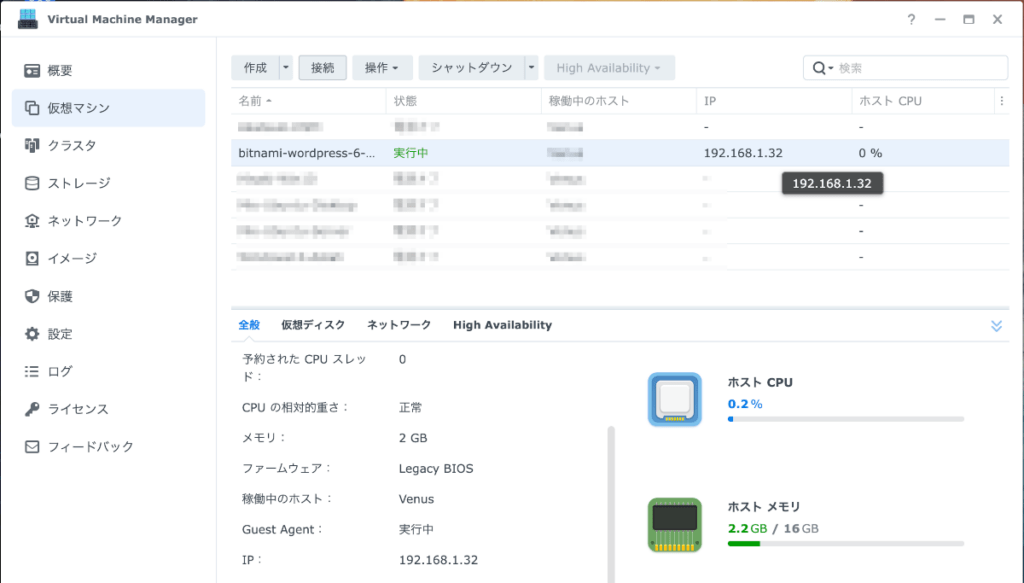Click the ホスト CPU usage bar
The image size is (1024, 583).
(846, 419)
